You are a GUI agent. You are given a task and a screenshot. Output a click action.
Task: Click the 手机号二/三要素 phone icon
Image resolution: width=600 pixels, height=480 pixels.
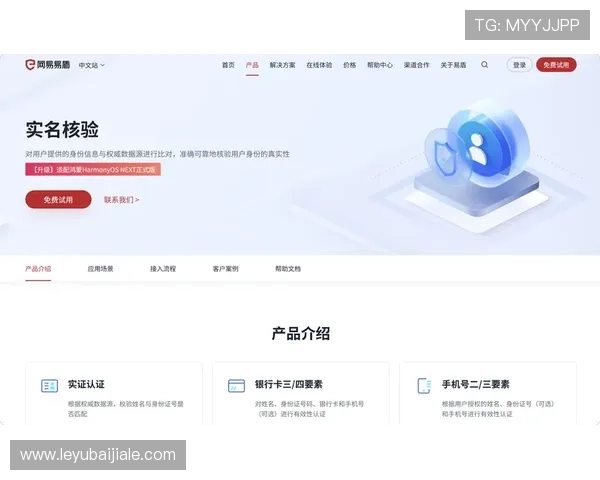[424, 385]
